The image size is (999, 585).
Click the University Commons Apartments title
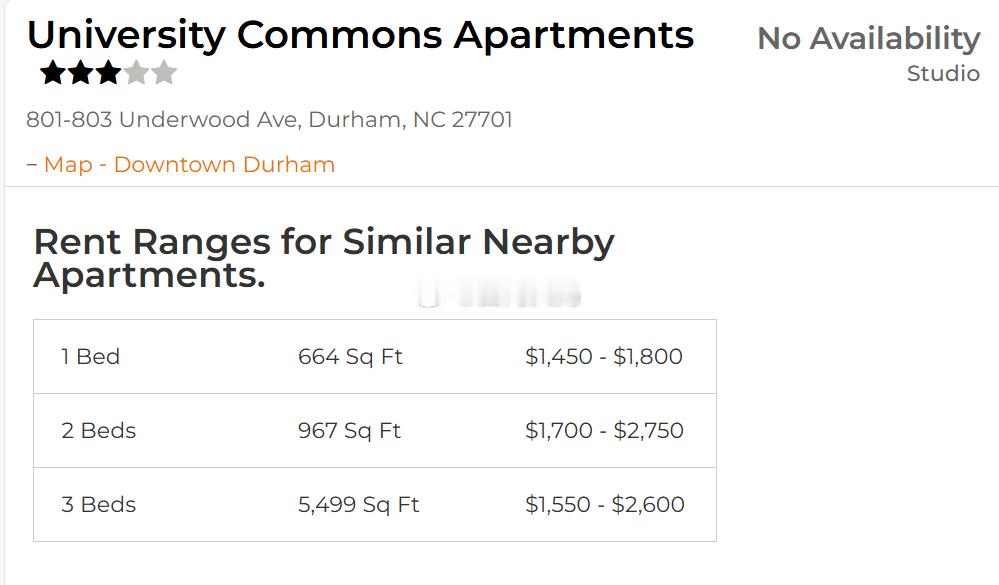point(361,35)
